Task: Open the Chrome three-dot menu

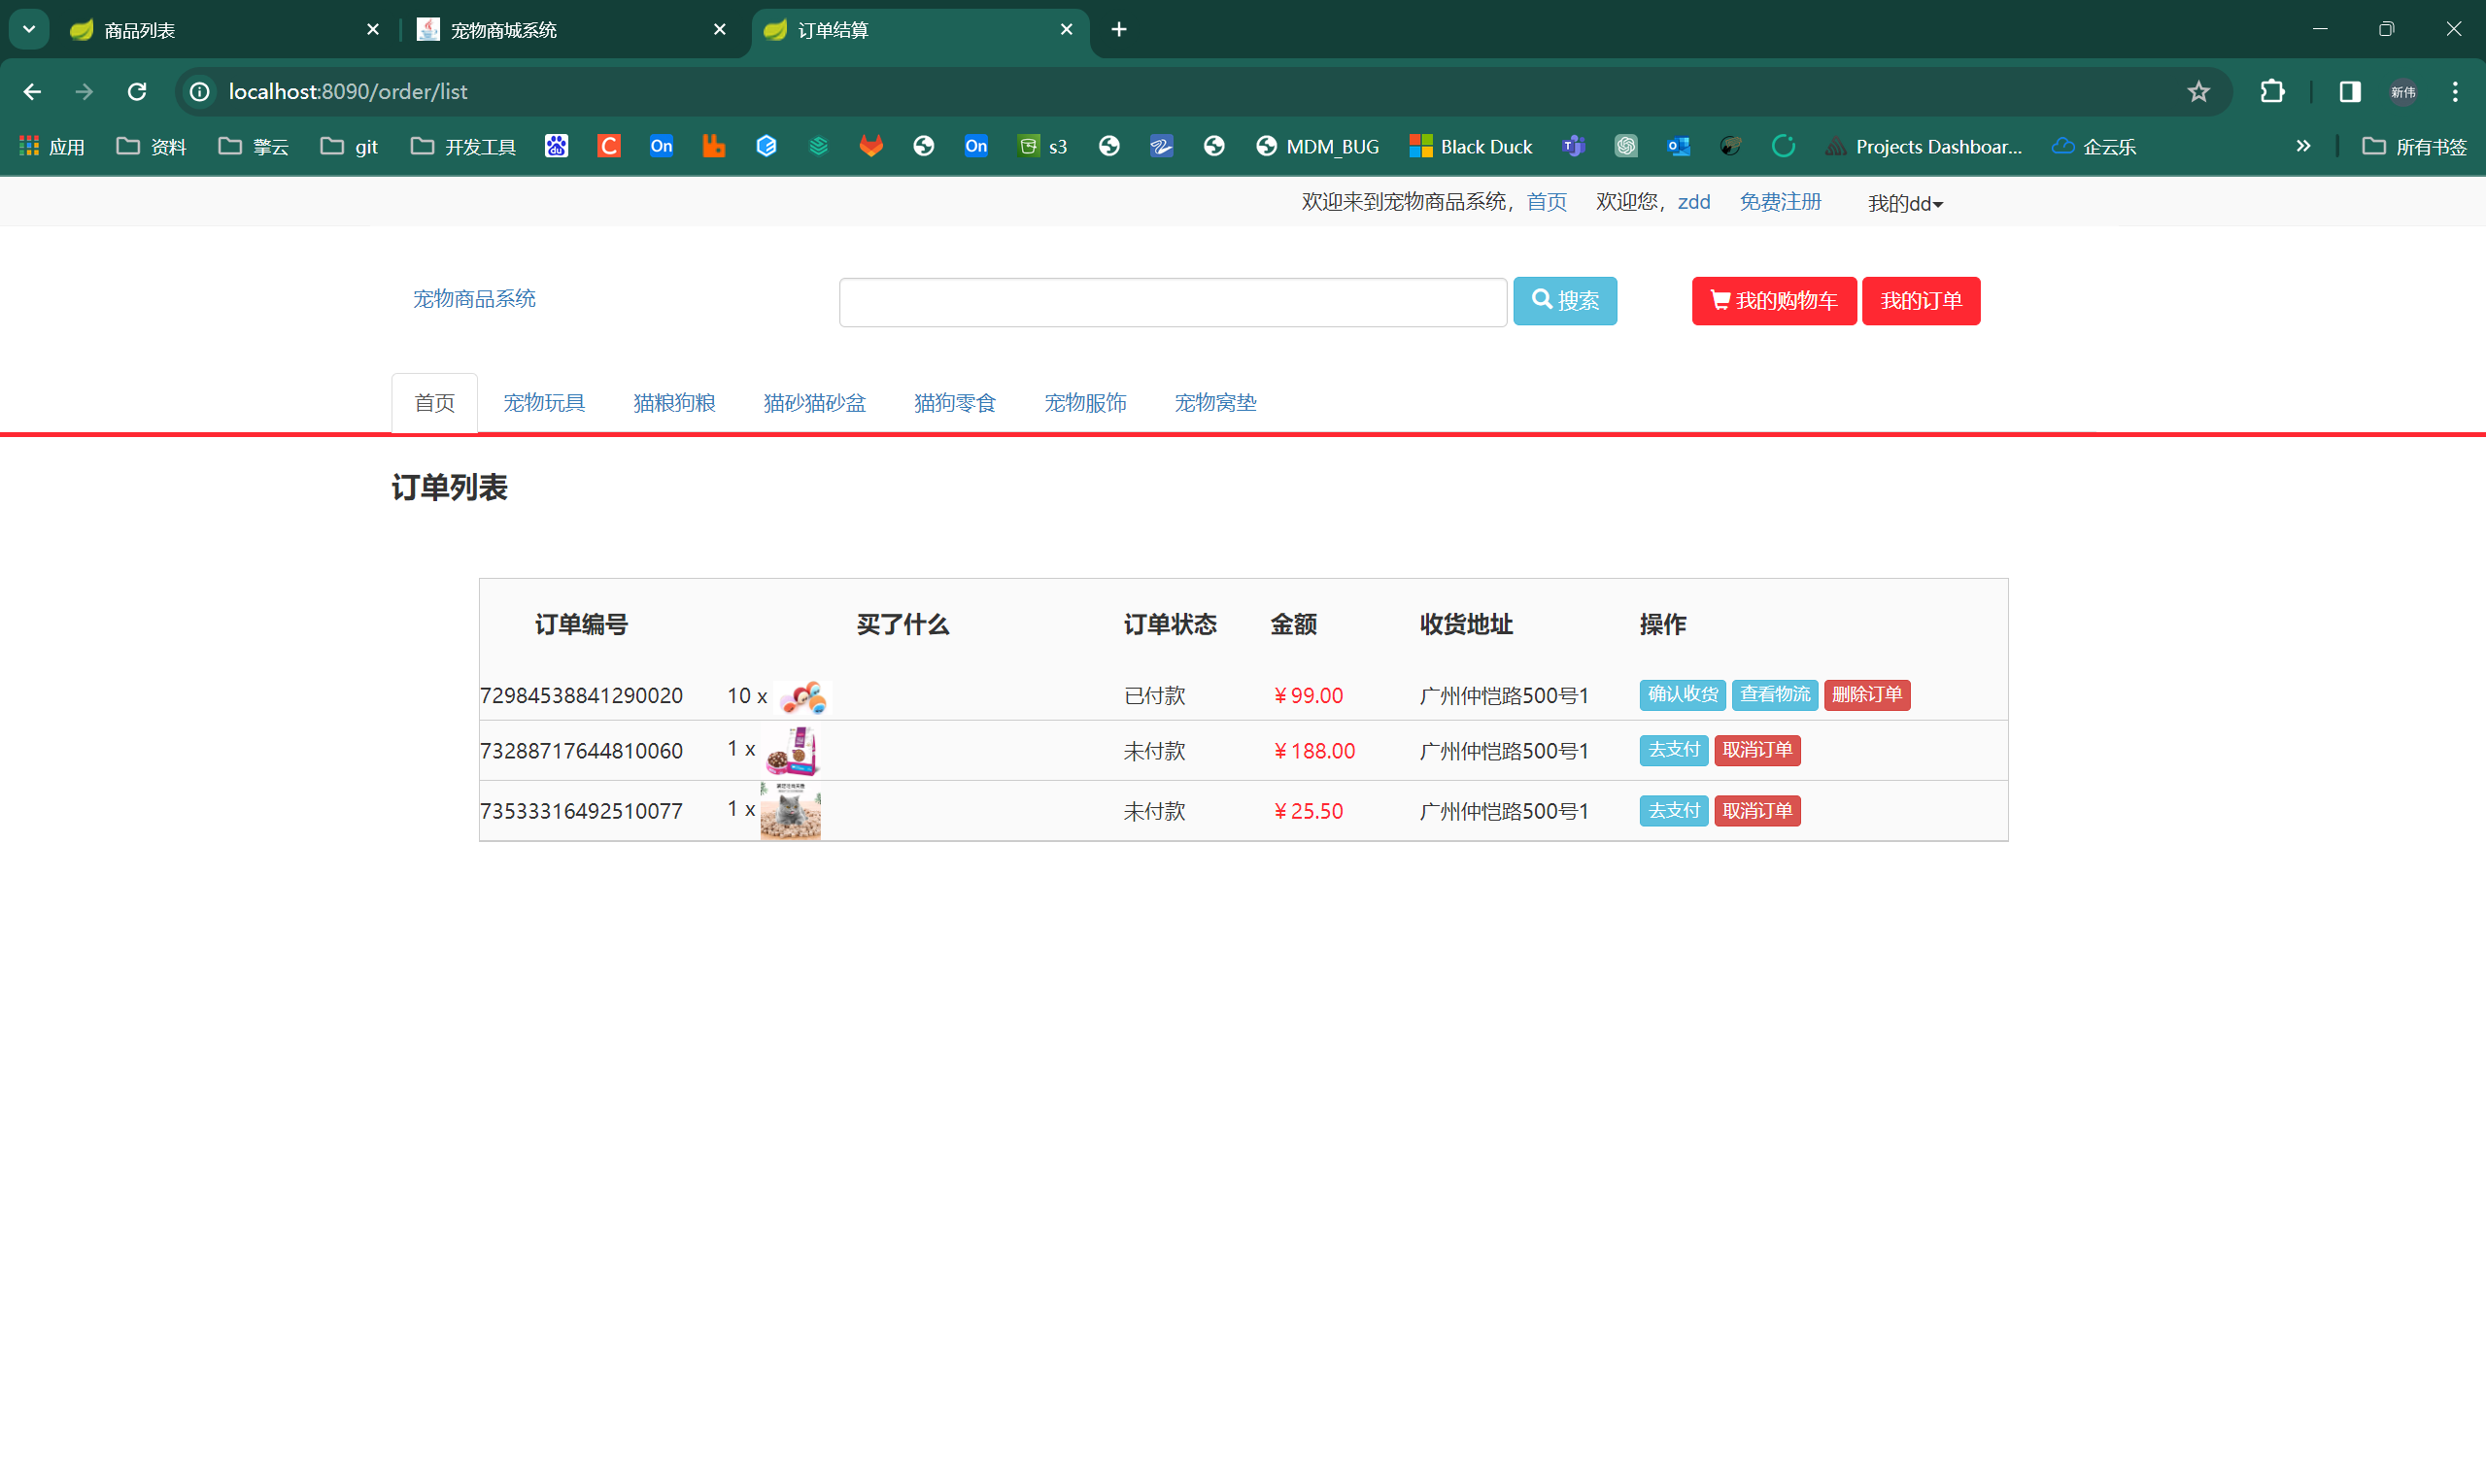Action: [2455, 92]
